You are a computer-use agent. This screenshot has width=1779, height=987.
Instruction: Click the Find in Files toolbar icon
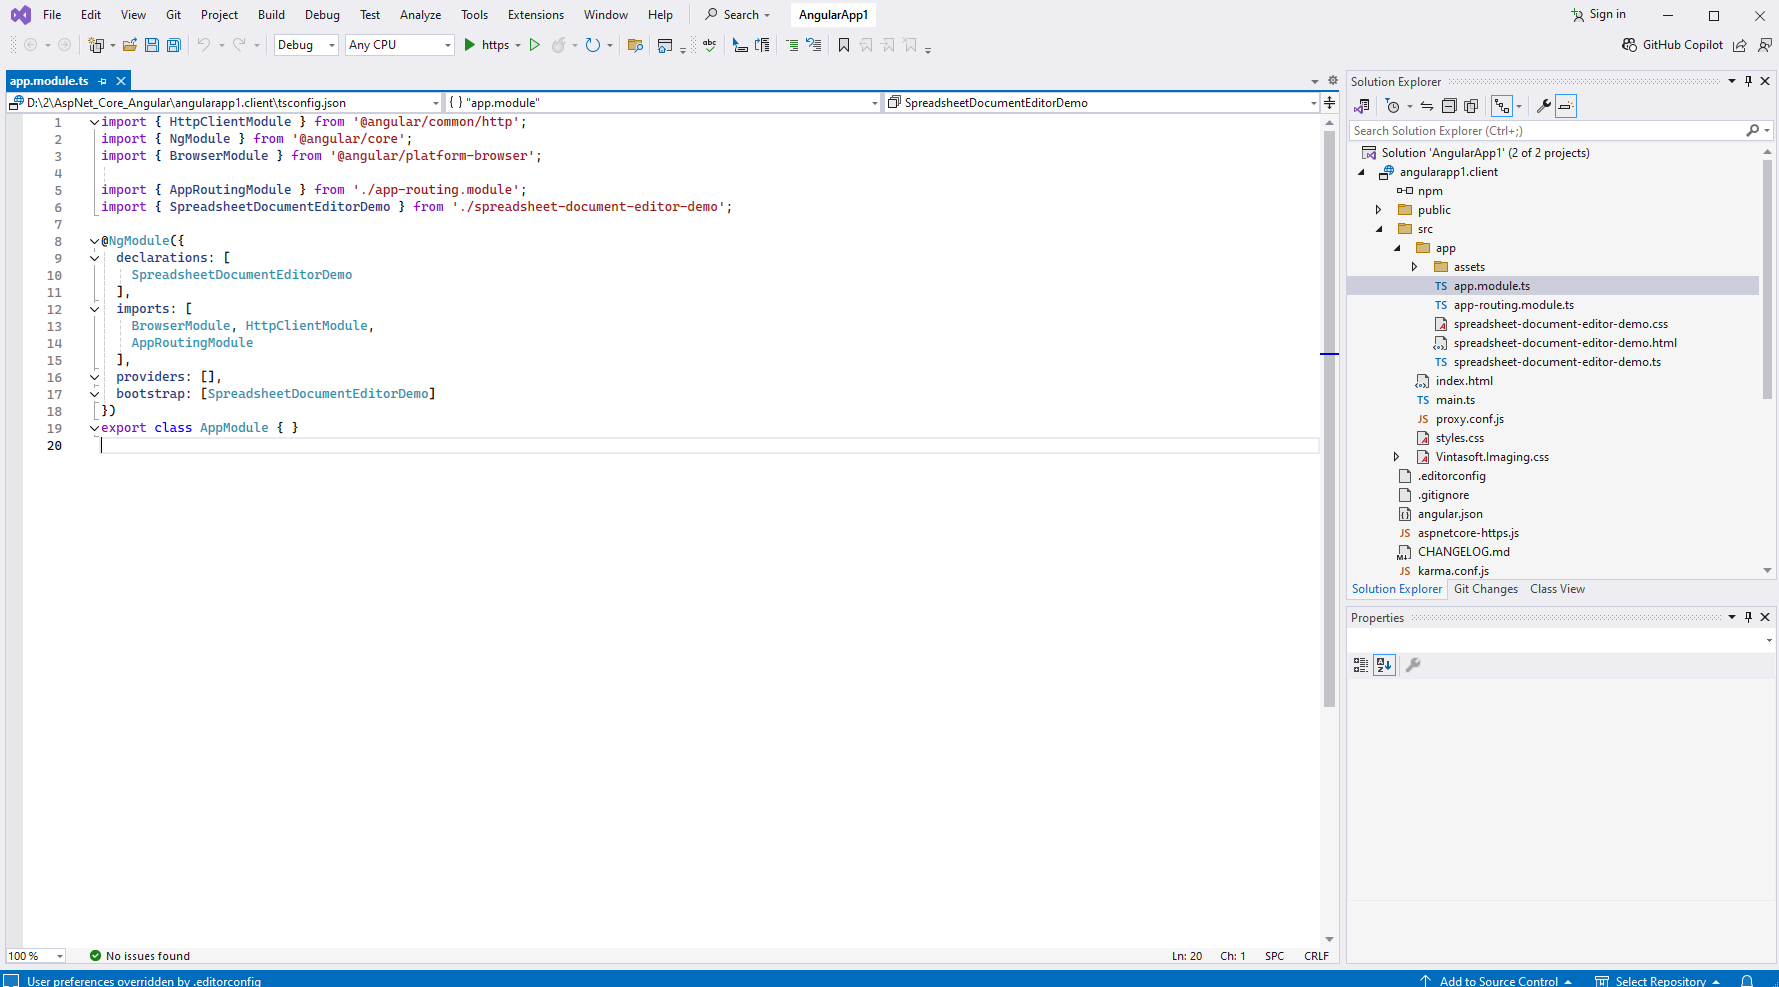(635, 45)
